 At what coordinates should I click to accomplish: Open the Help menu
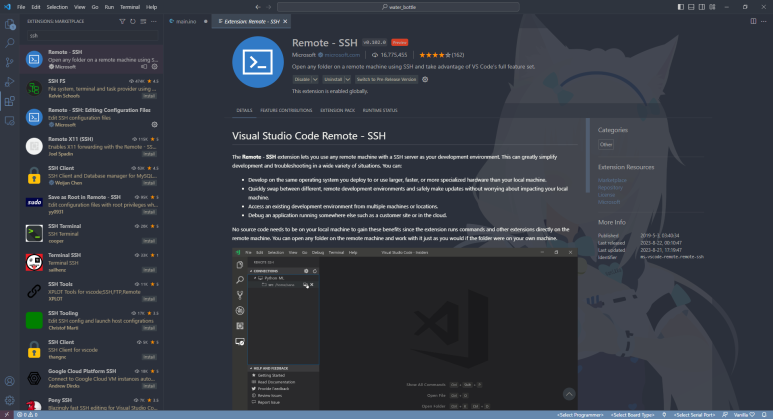pyautogui.click(x=151, y=7)
